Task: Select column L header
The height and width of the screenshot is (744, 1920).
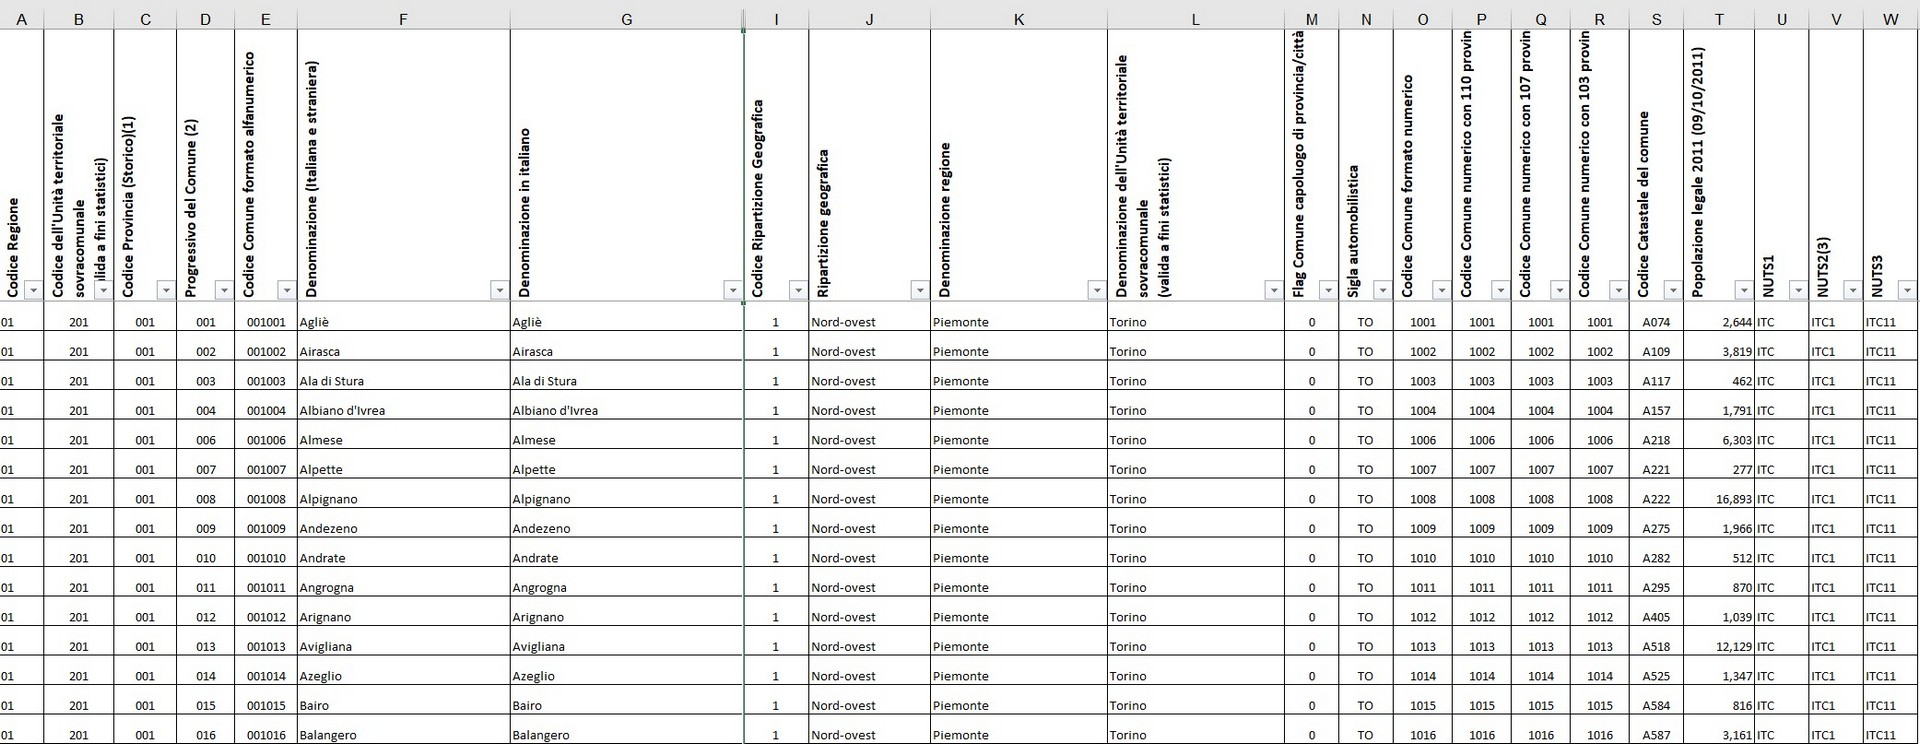Action: pos(1195,19)
